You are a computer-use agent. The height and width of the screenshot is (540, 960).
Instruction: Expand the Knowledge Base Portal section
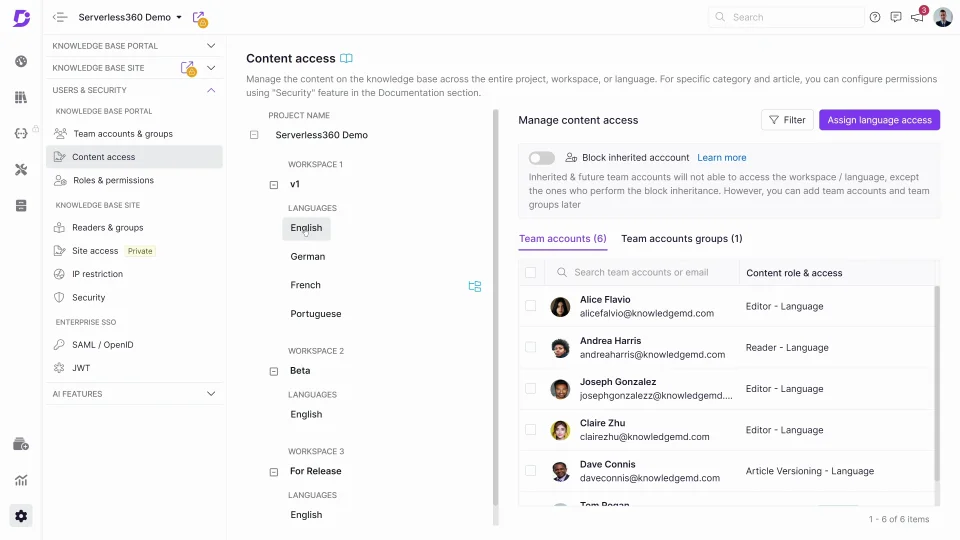click(211, 46)
